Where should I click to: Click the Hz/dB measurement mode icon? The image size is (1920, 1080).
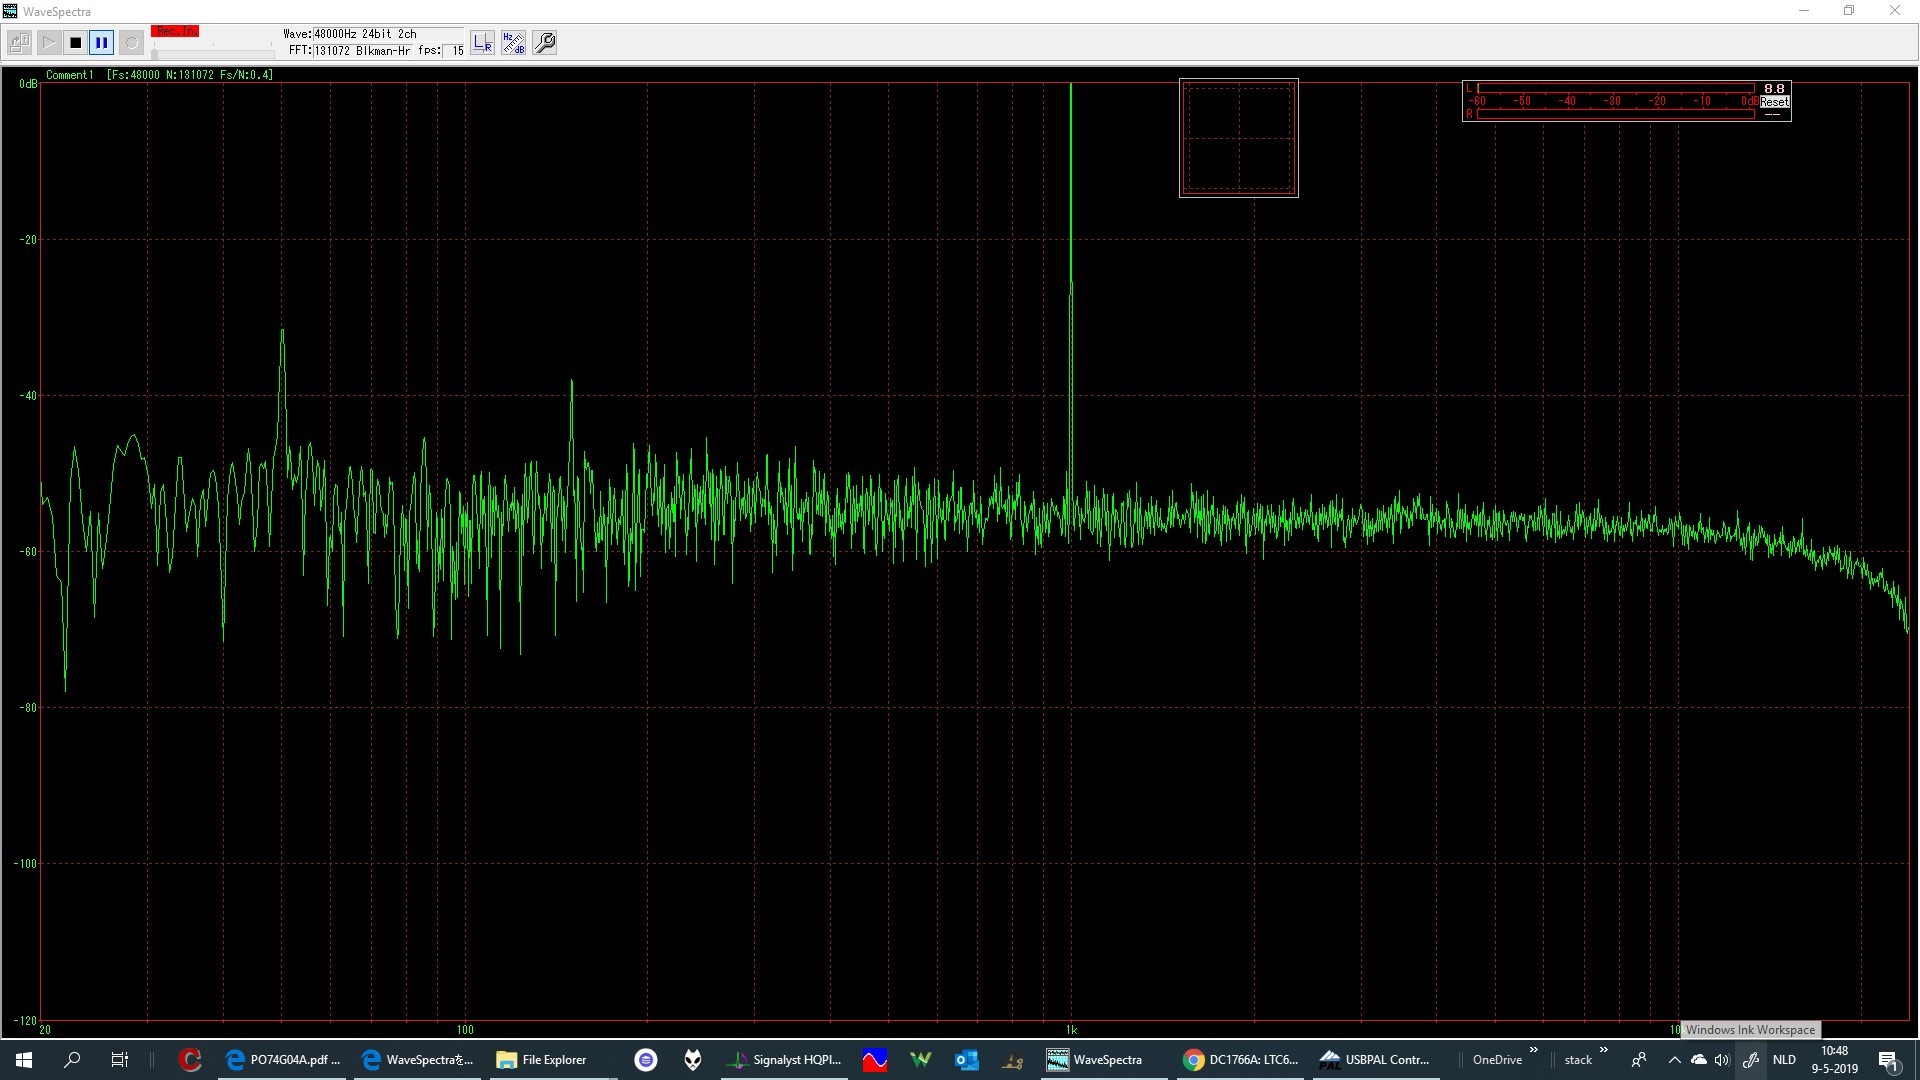coord(514,43)
